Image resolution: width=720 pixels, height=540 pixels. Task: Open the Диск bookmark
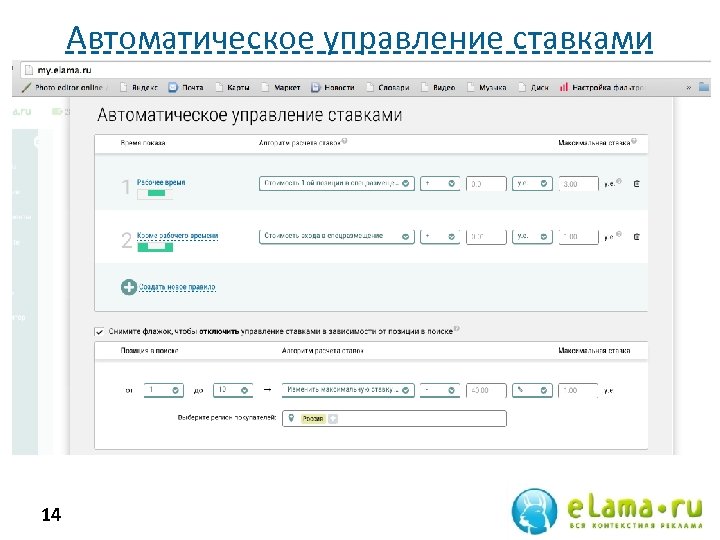tap(534, 87)
